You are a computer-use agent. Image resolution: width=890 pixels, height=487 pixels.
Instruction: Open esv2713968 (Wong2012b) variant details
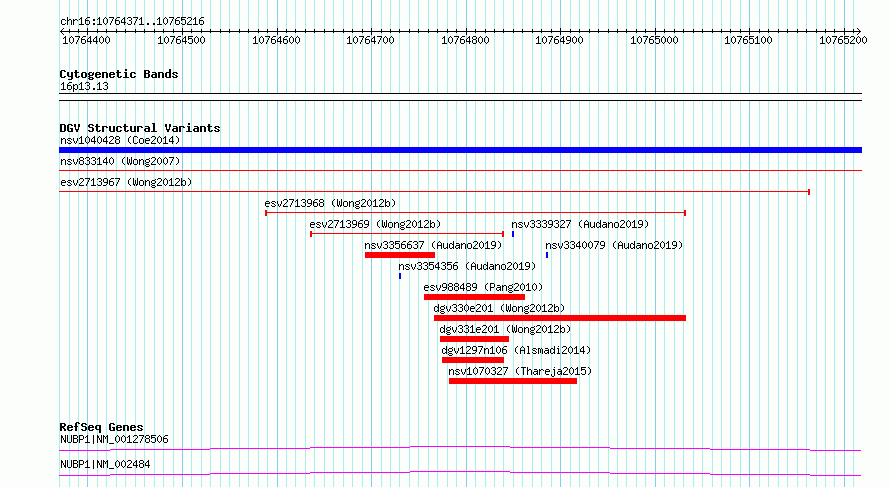point(330,203)
